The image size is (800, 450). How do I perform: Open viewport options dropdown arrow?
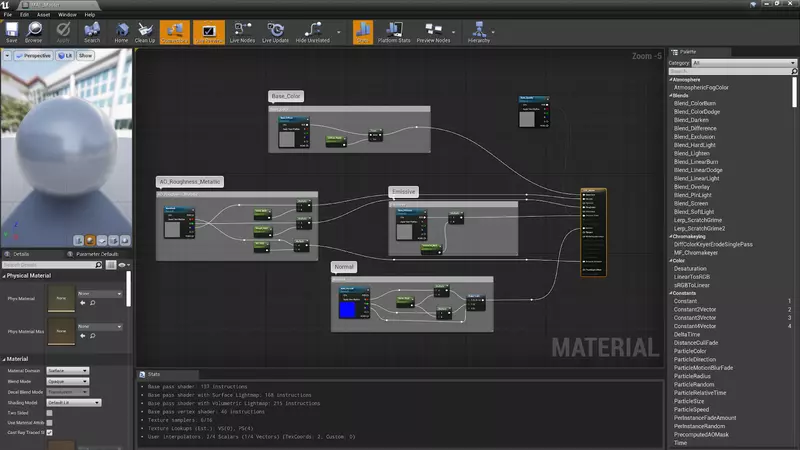[x=7, y=55]
